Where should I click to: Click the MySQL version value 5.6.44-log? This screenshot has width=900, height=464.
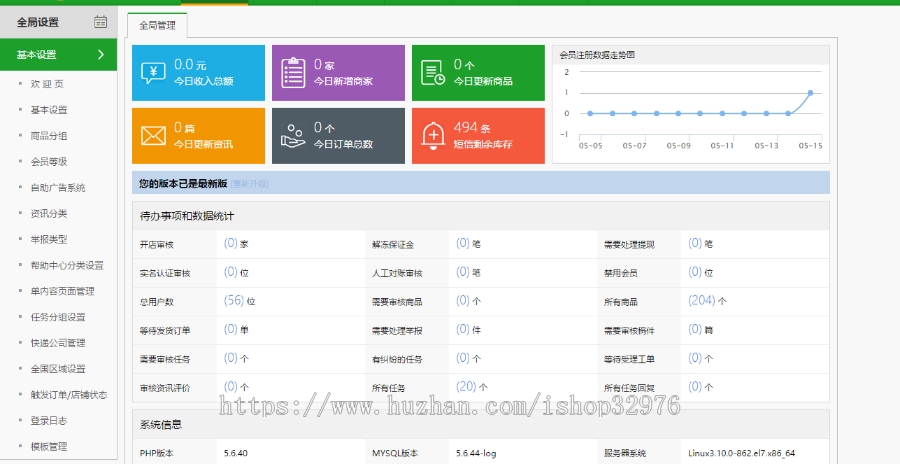pos(476,453)
